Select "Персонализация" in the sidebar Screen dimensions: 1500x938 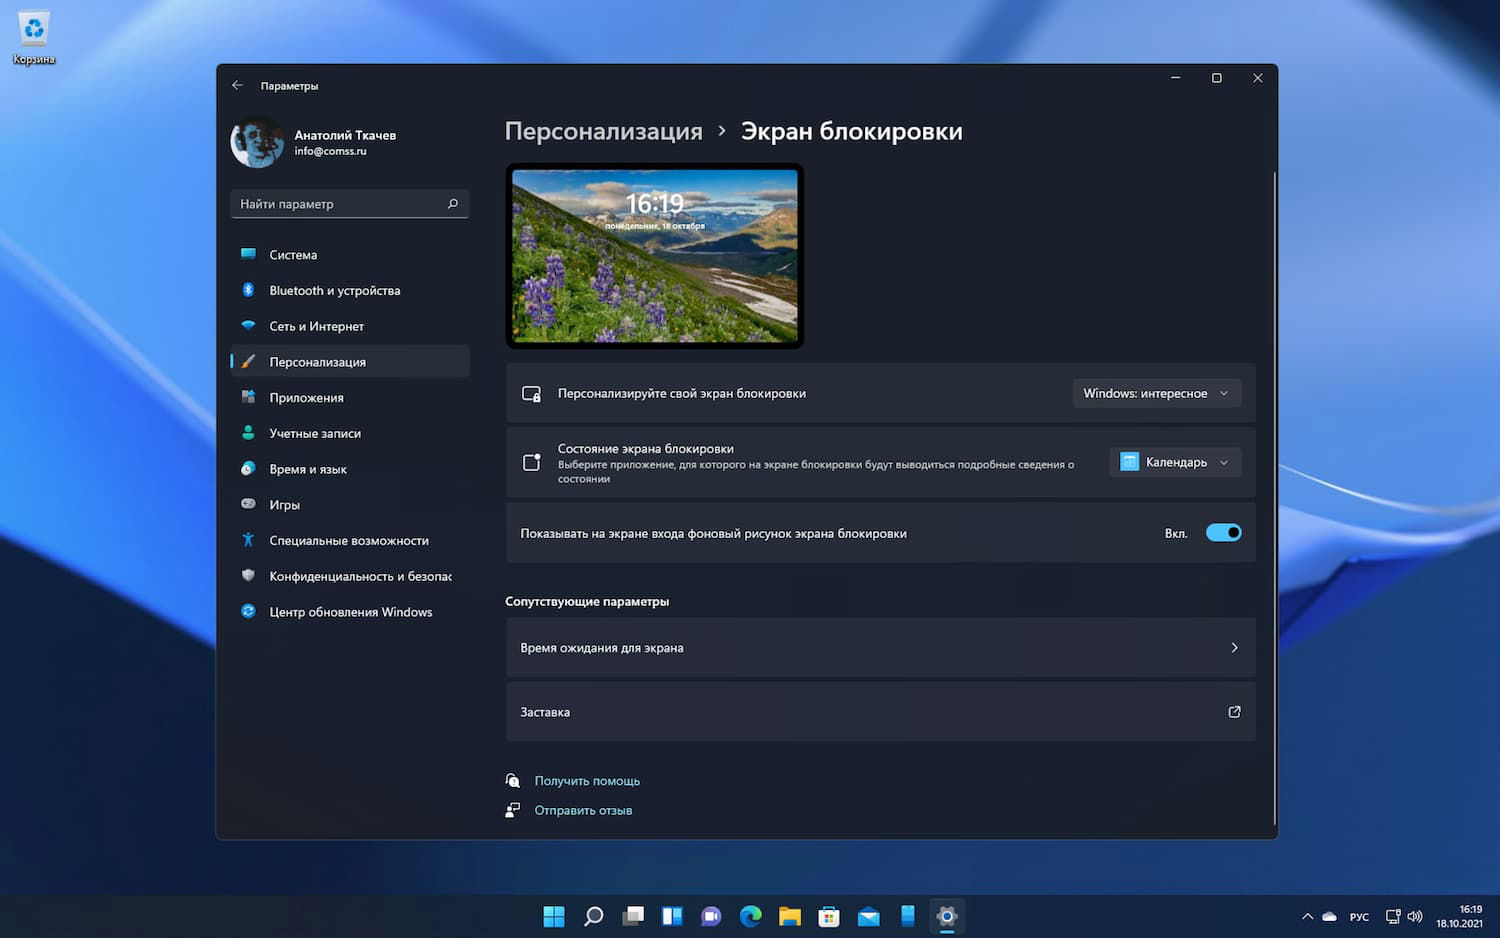[x=349, y=362]
